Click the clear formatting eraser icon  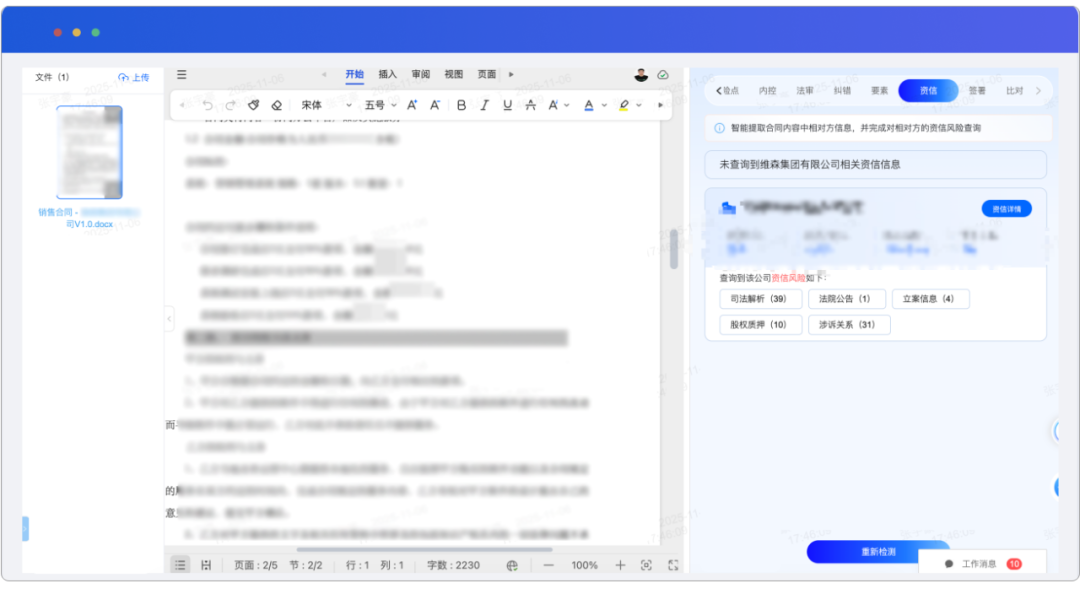[276, 105]
